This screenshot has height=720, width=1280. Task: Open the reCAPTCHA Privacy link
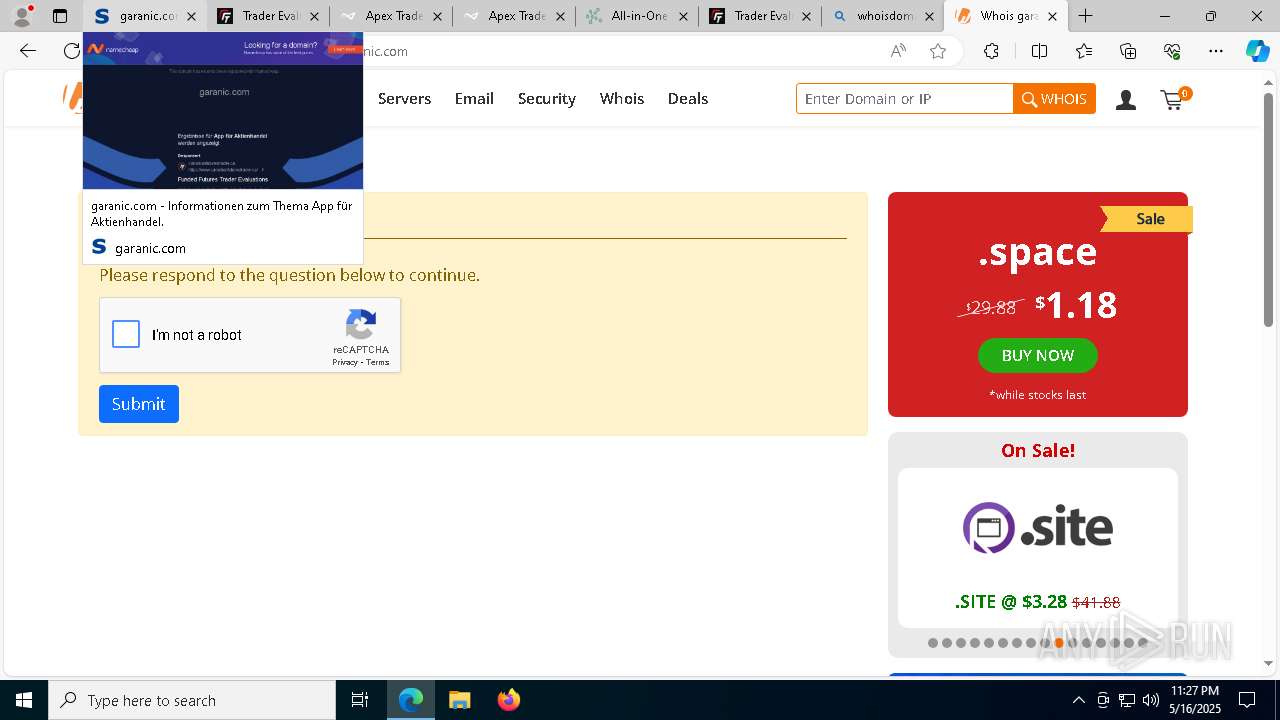[x=345, y=362]
